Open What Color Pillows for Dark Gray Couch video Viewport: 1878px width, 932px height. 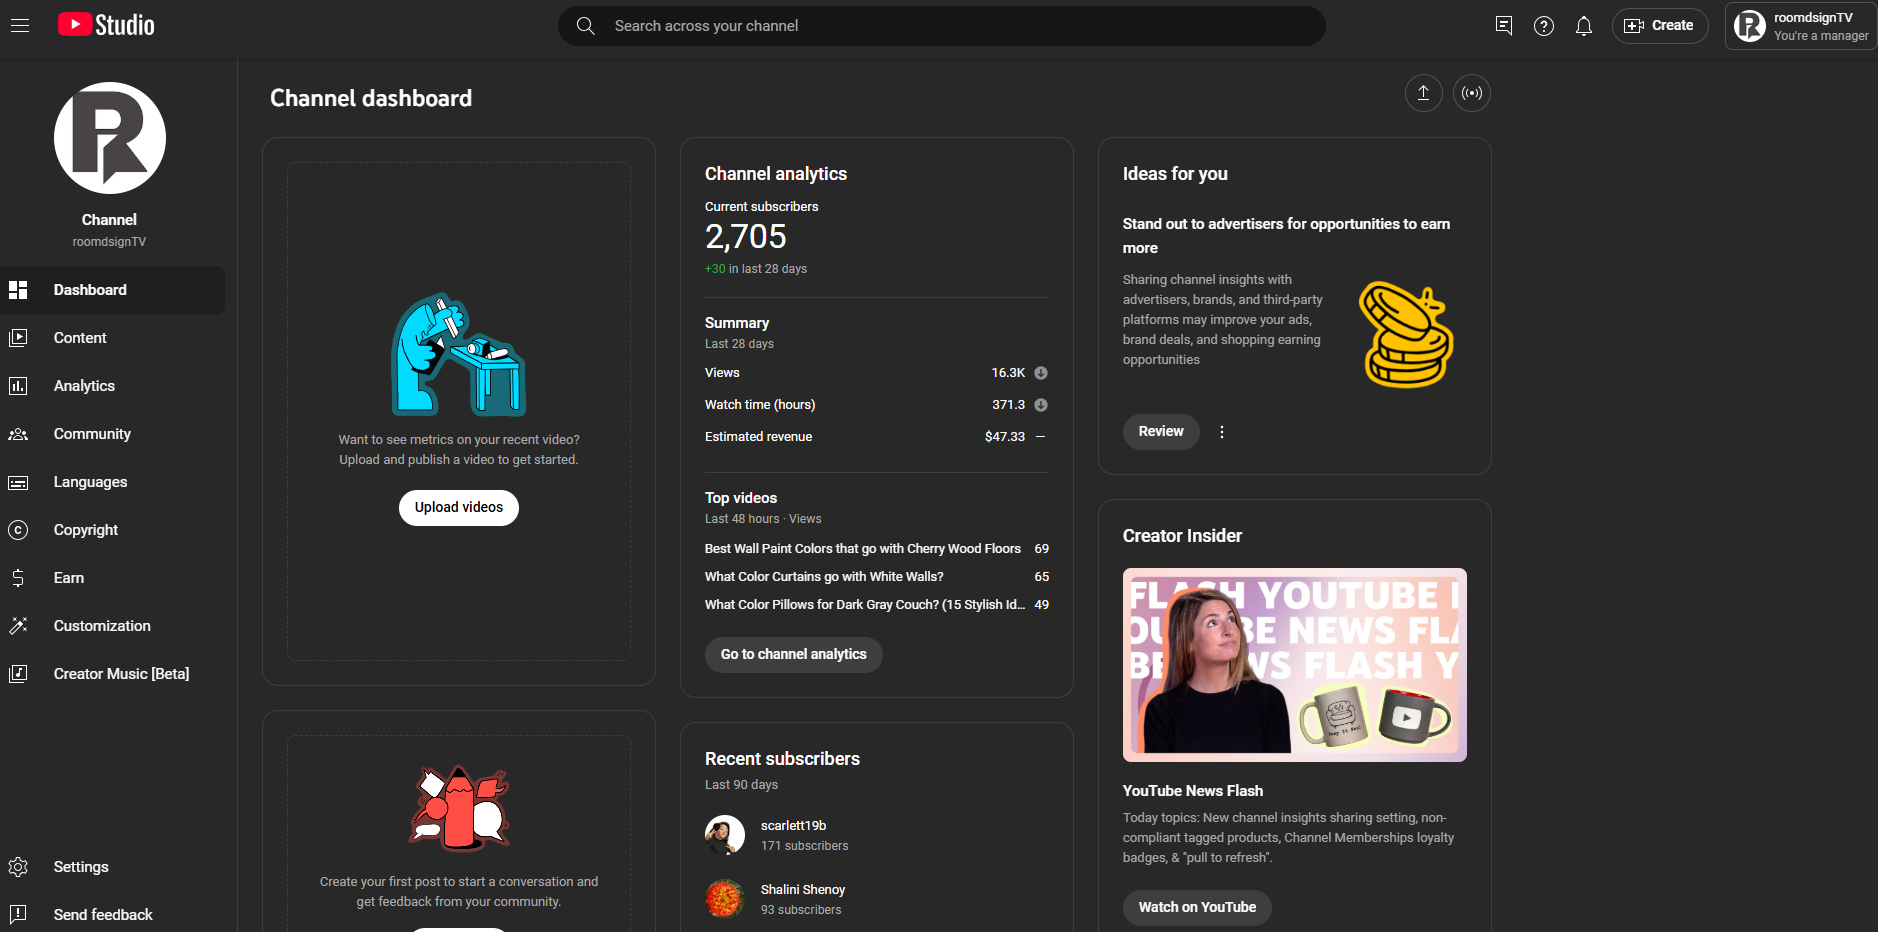pyautogui.click(x=865, y=605)
